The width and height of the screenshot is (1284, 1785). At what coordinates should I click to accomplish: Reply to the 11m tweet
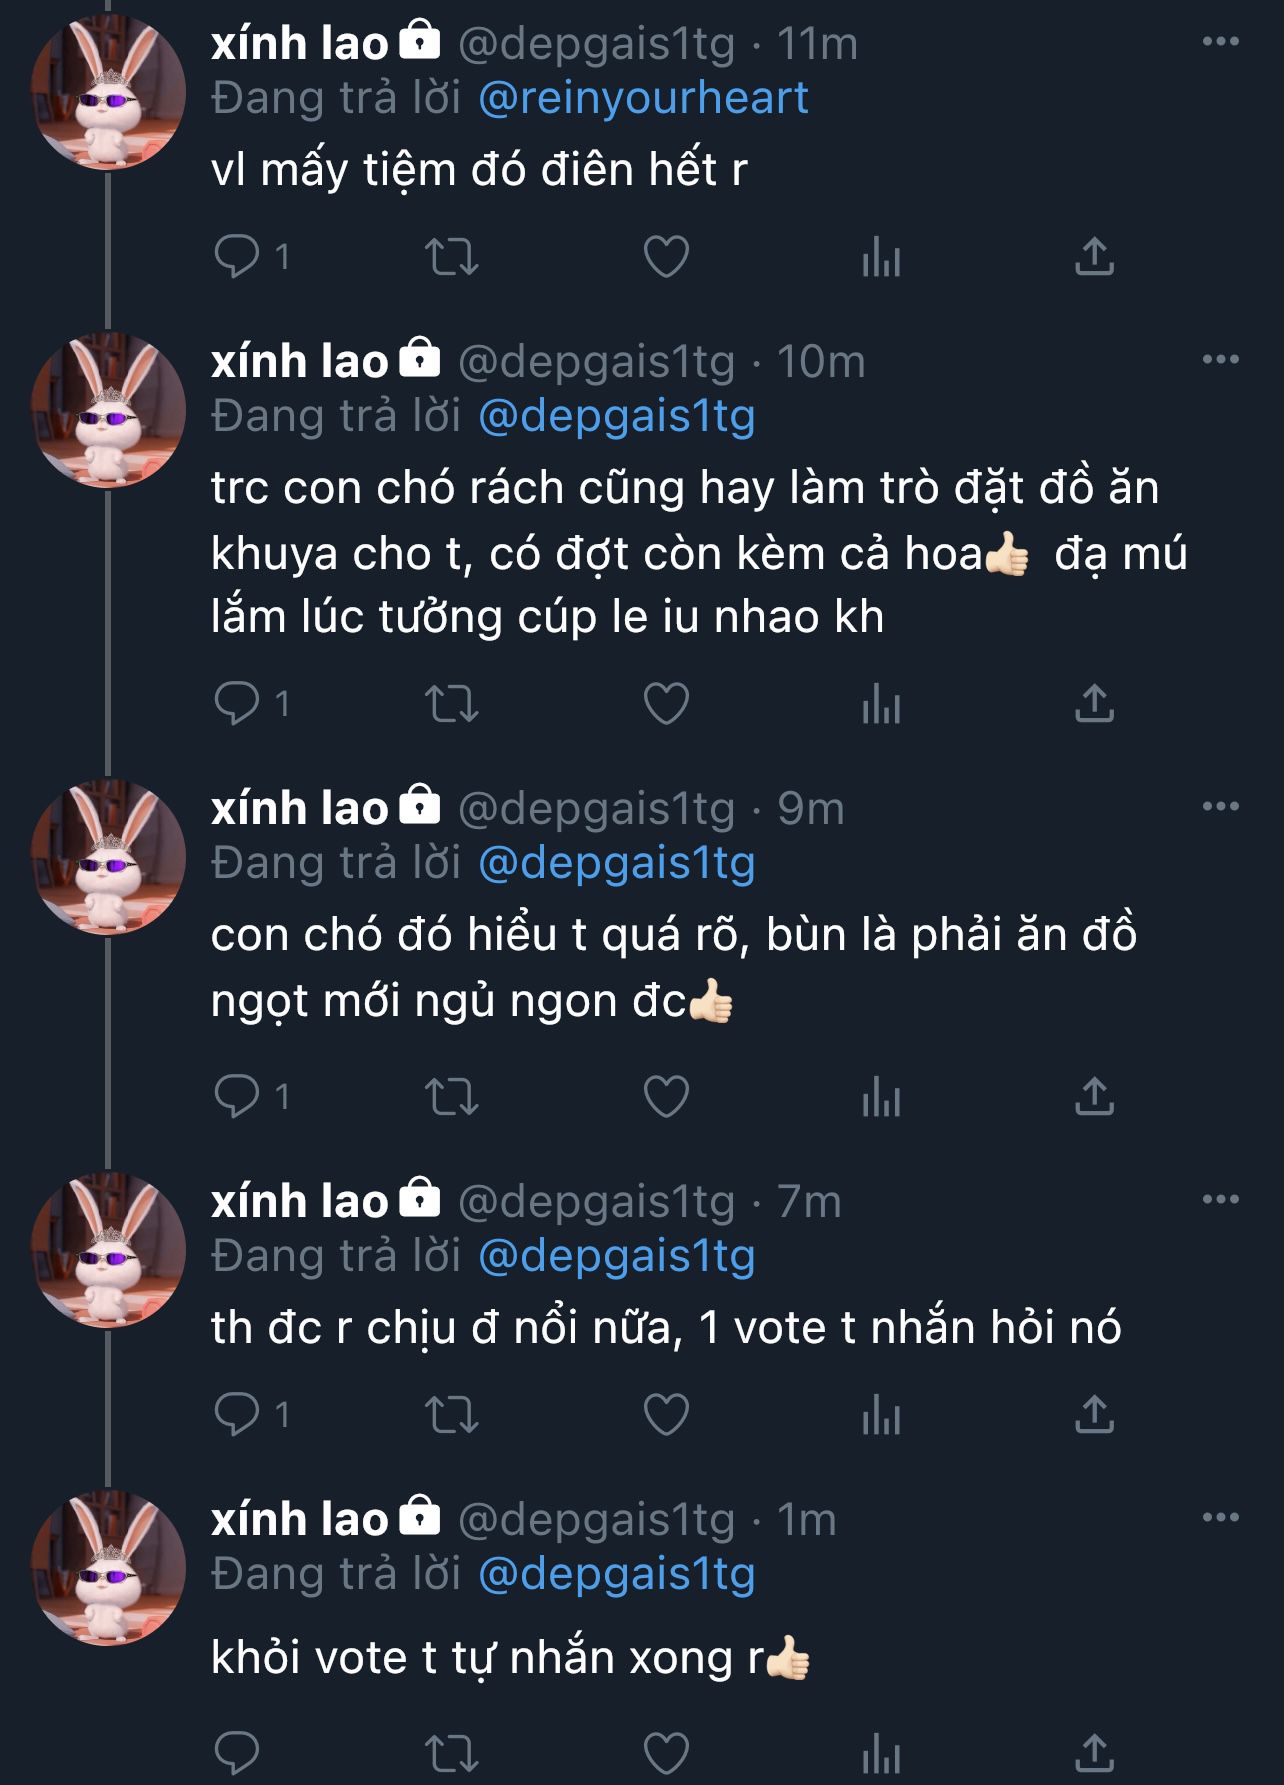(x=237, y=257)
